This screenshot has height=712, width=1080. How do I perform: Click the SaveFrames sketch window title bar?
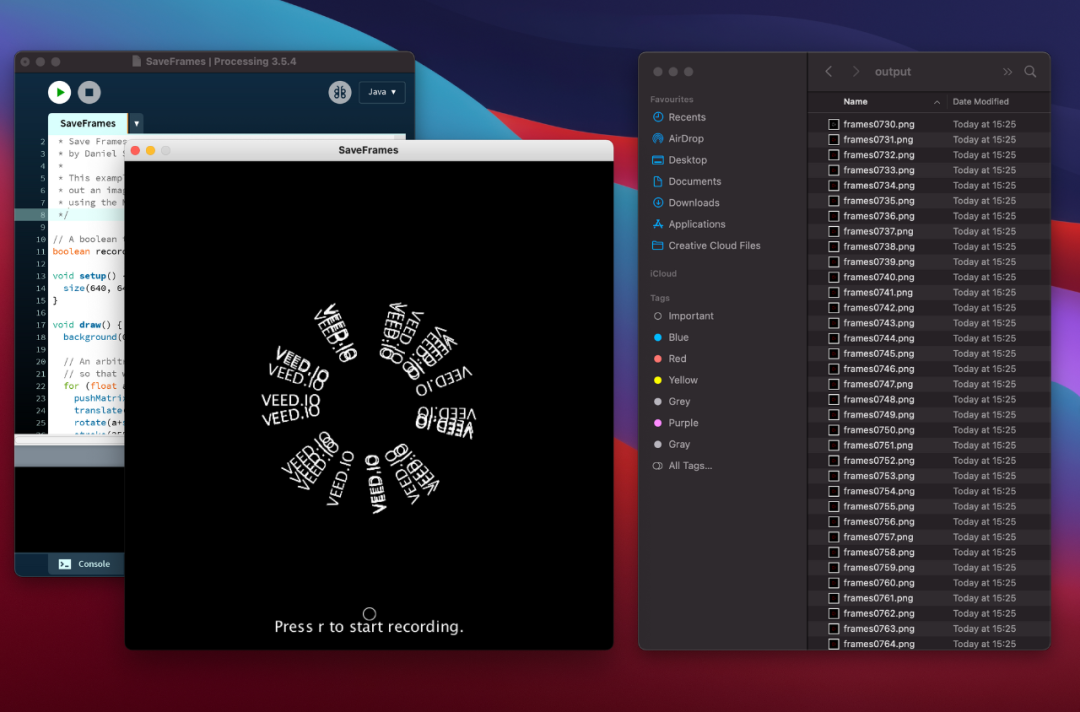tap(368, 150)
